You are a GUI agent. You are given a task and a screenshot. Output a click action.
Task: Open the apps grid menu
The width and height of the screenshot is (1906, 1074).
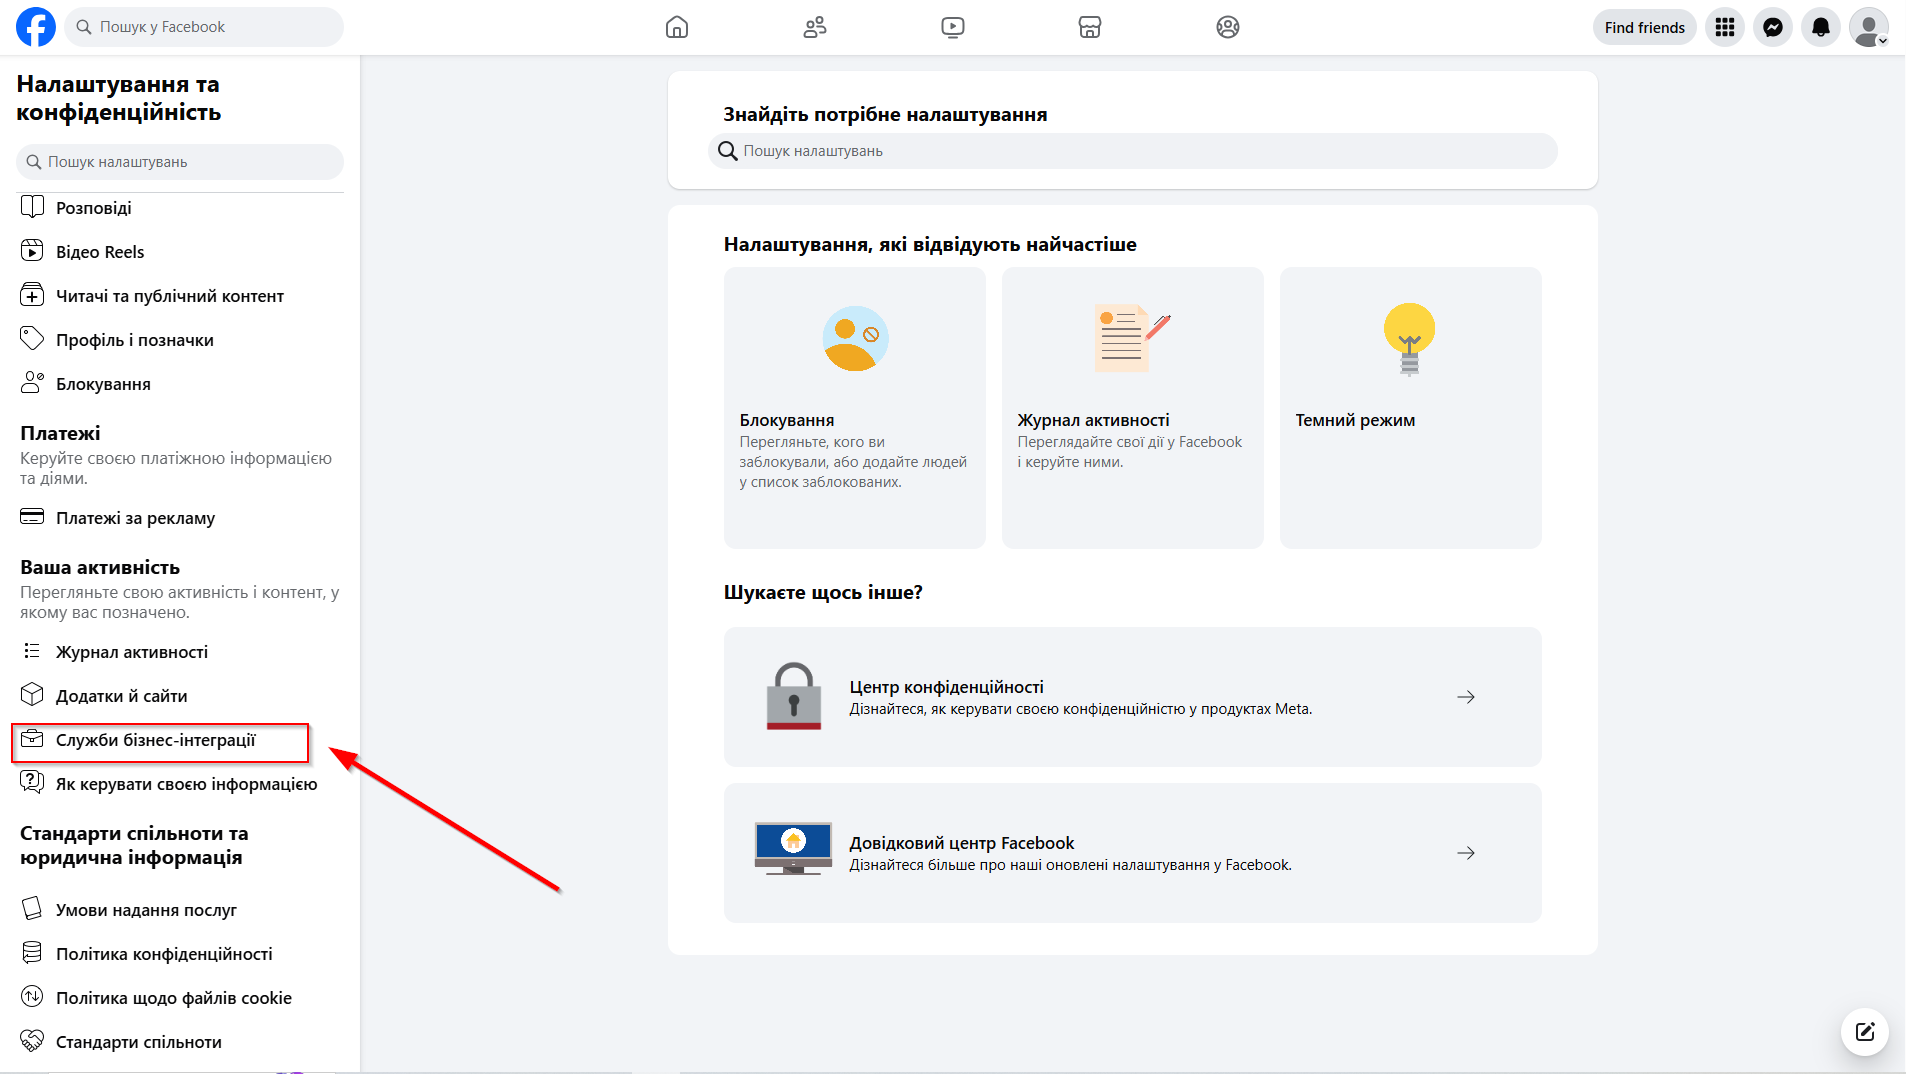[1725, 27]
